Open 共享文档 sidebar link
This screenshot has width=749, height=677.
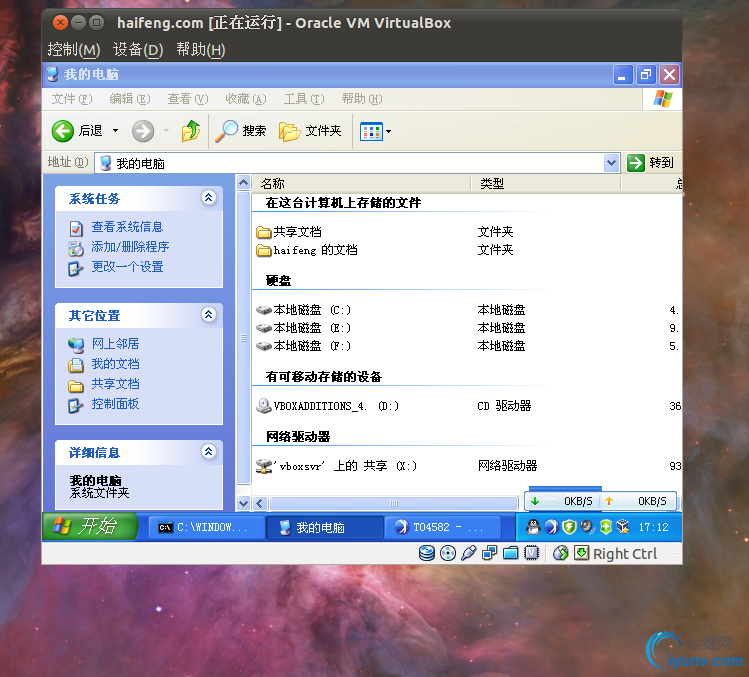point(115,384)
